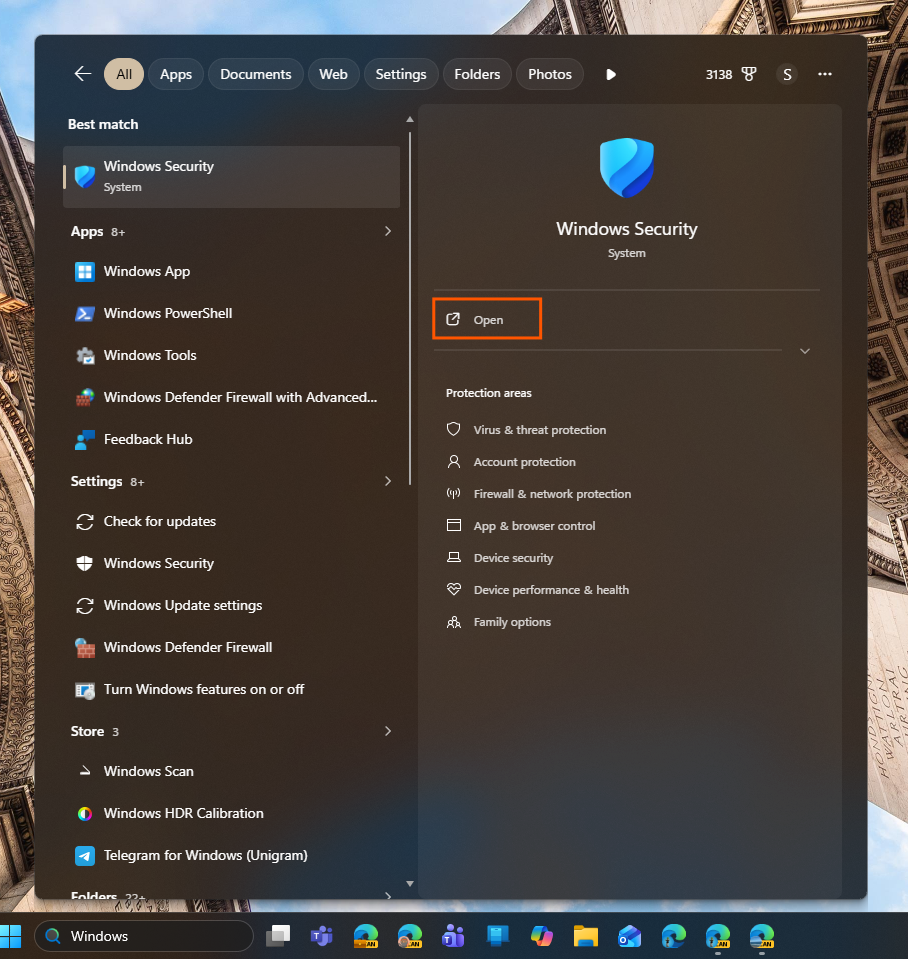The width and height of the screenshot is (908, 959).
Task: Open Windows Security under Settings results
Action: tap(232, 563)
